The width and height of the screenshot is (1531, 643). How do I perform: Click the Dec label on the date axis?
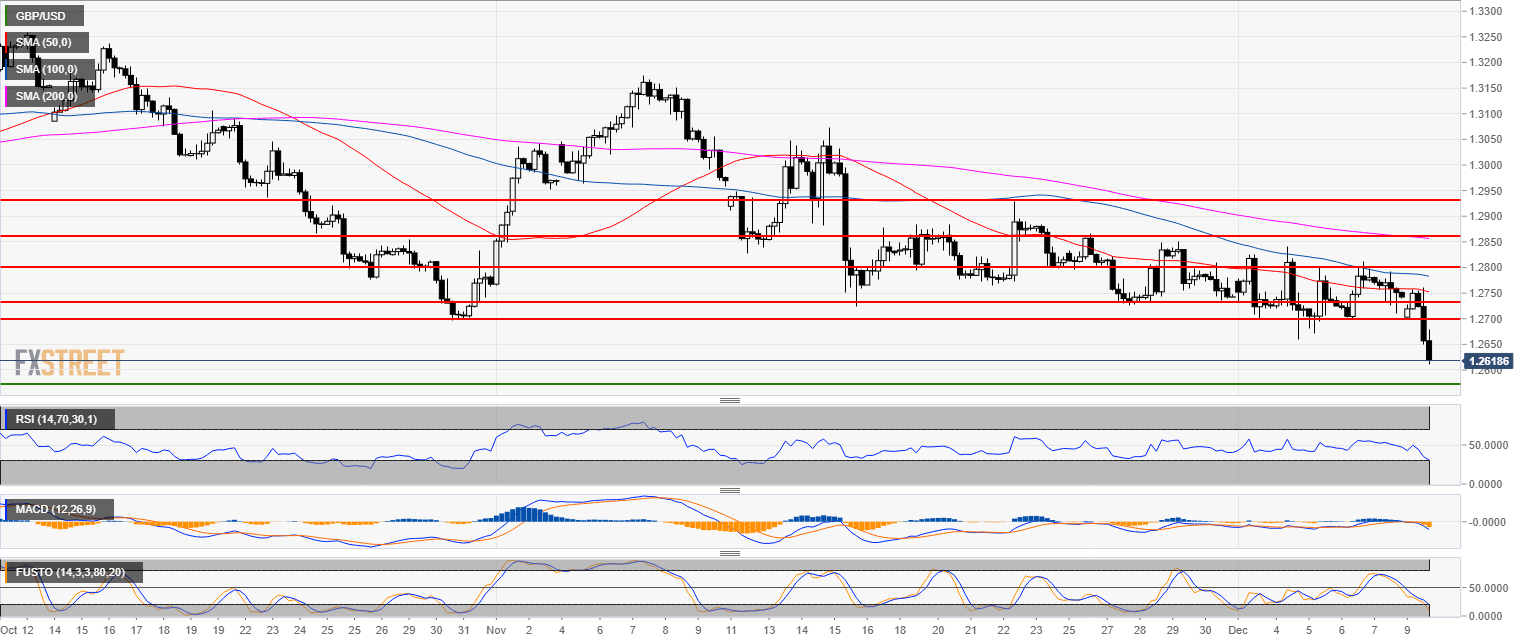coord(1238,632)
